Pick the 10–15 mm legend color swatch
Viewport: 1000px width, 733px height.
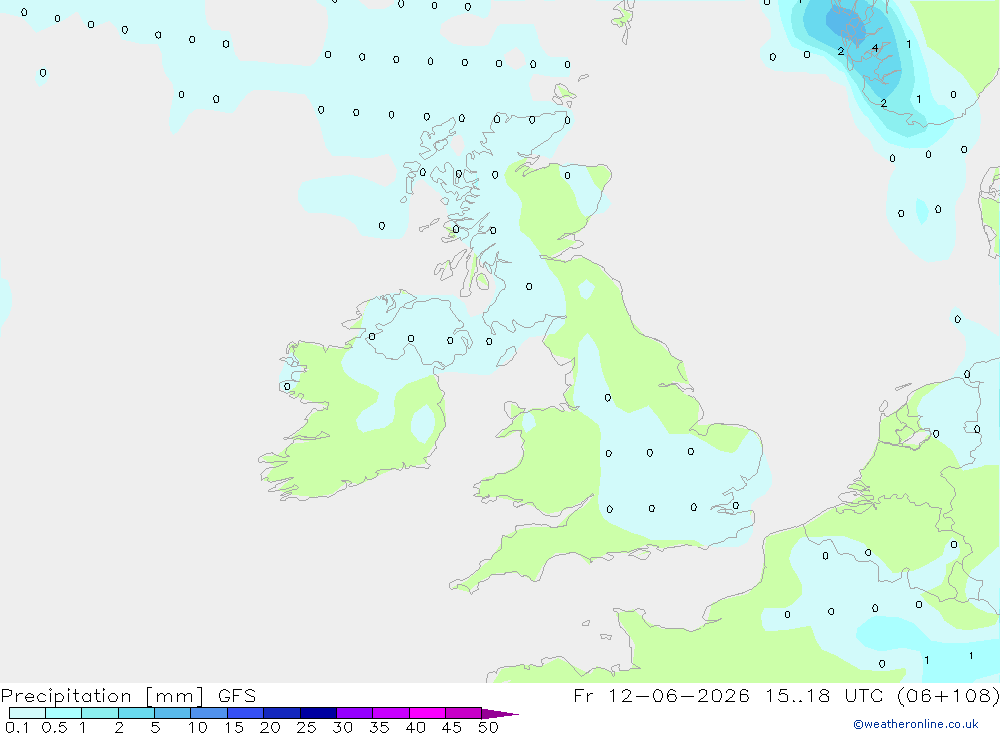209,713
